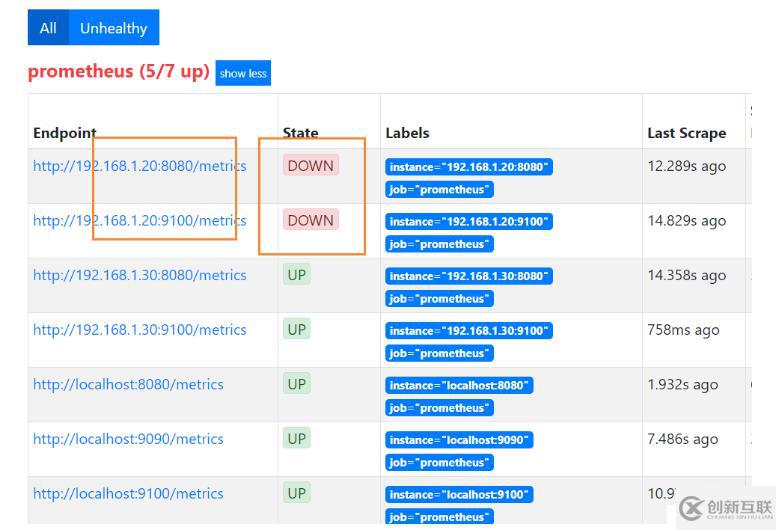Open http://192.168.1.20:8080/metrics endpoint link
This screenshot has height=530, width=776.
pyautogui.click(x=140, y=166)
